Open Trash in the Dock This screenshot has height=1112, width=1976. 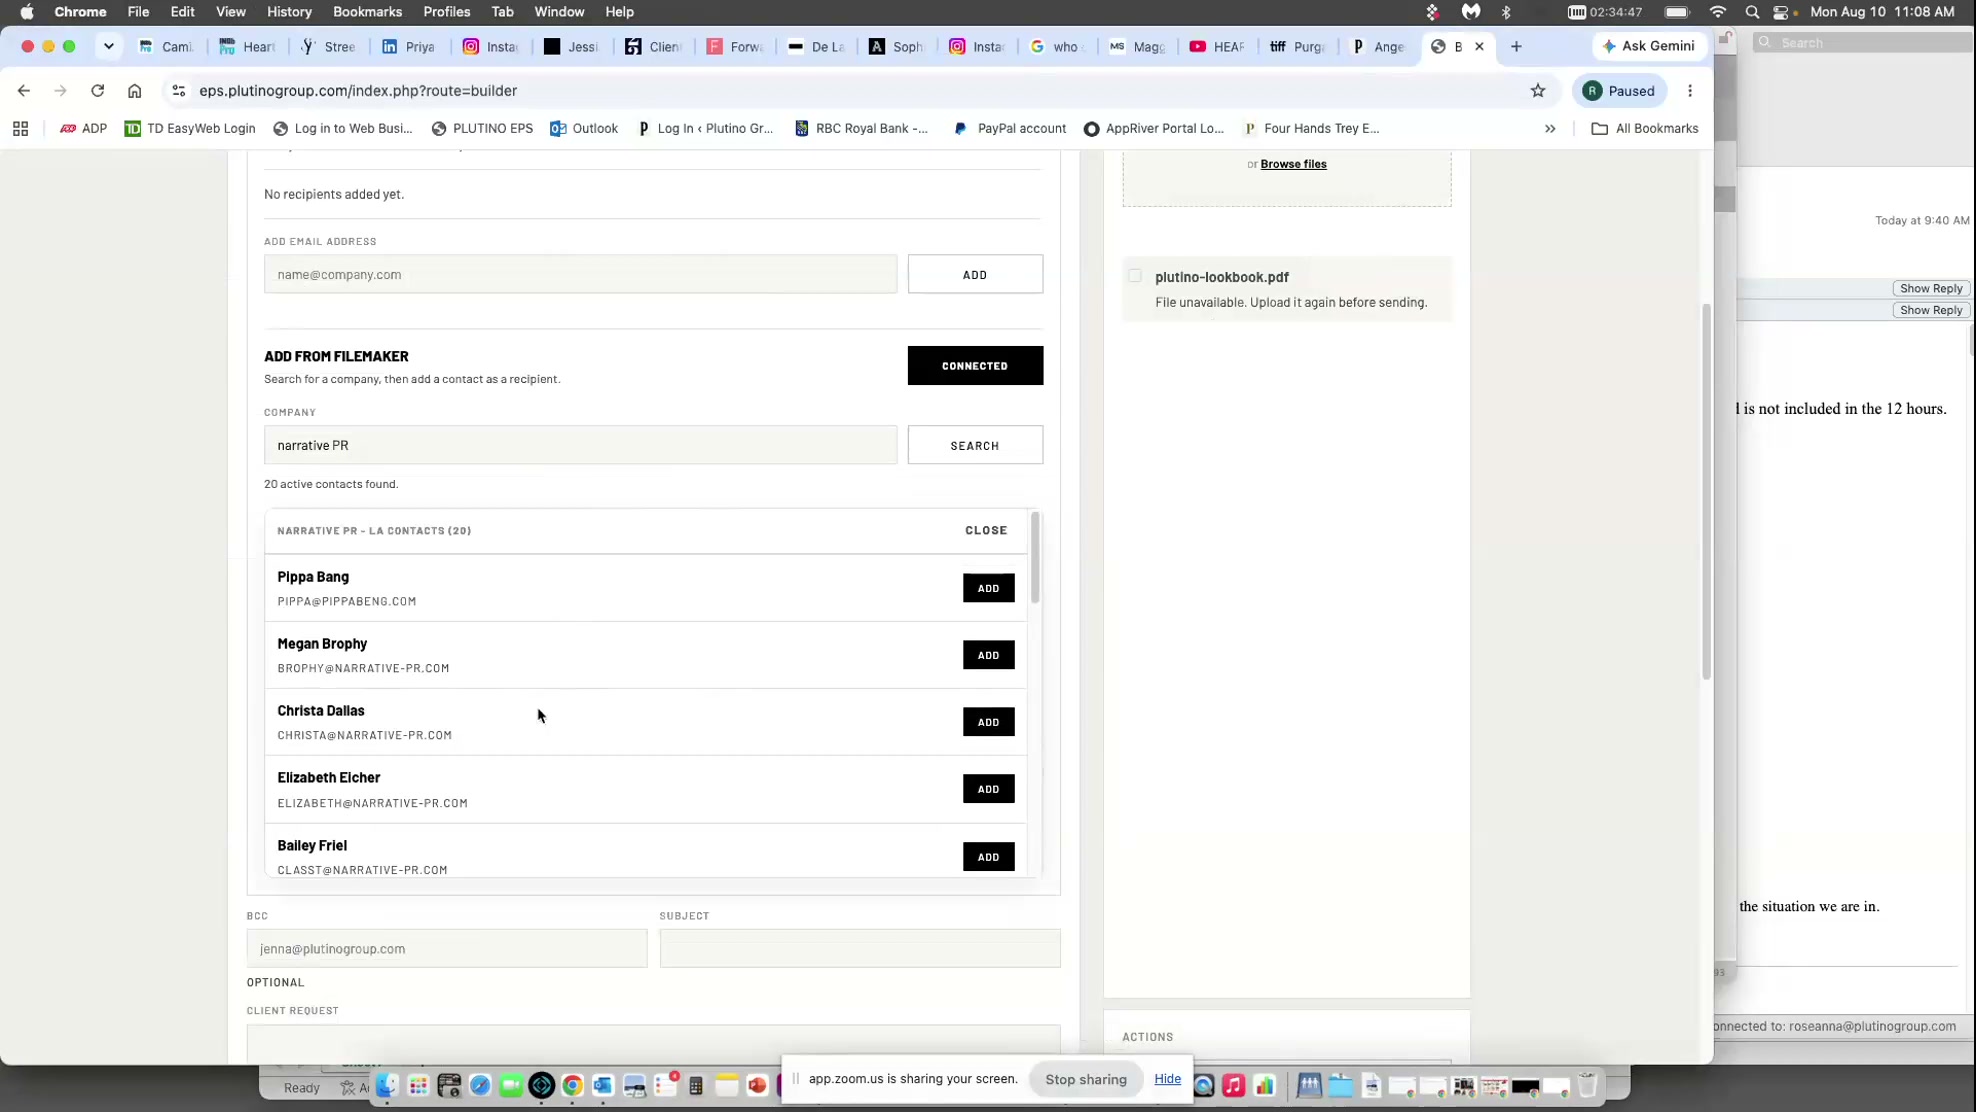point(1587,1086)
